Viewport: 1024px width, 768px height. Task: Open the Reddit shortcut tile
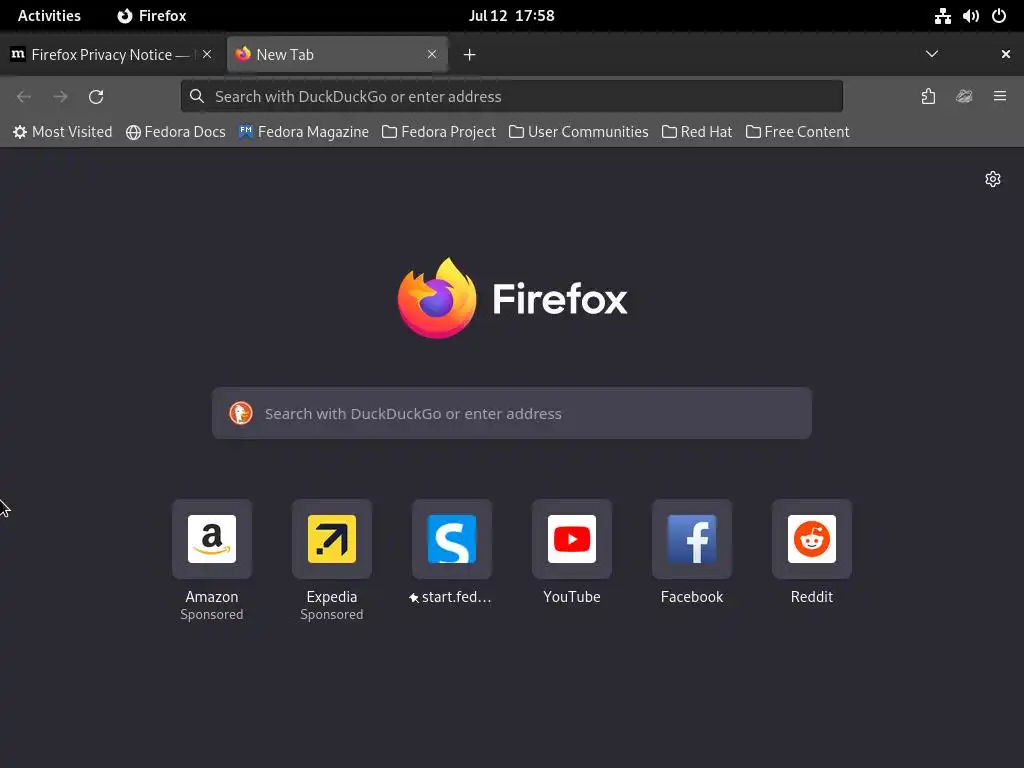click(x=812, y=539)
